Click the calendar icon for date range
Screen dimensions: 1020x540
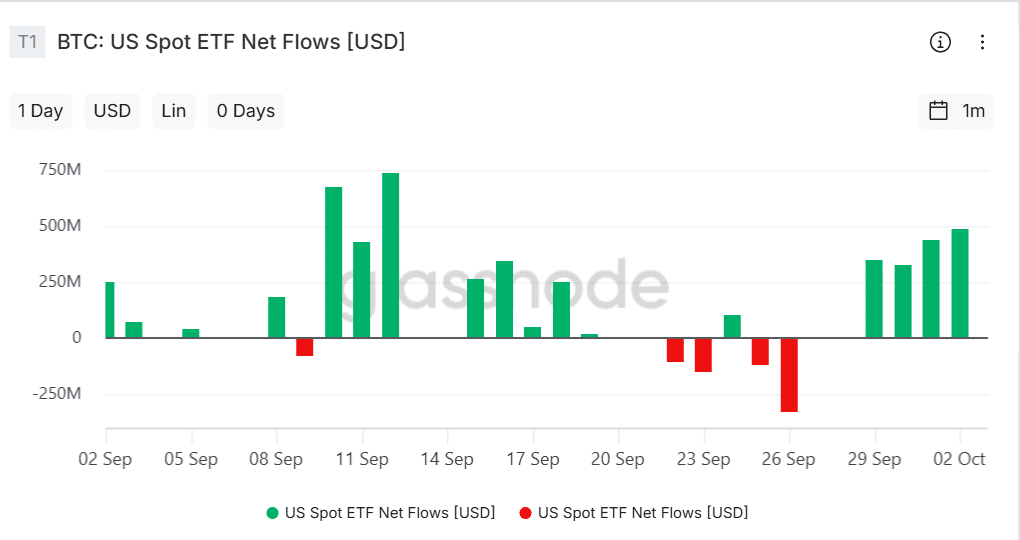[938, 111]
